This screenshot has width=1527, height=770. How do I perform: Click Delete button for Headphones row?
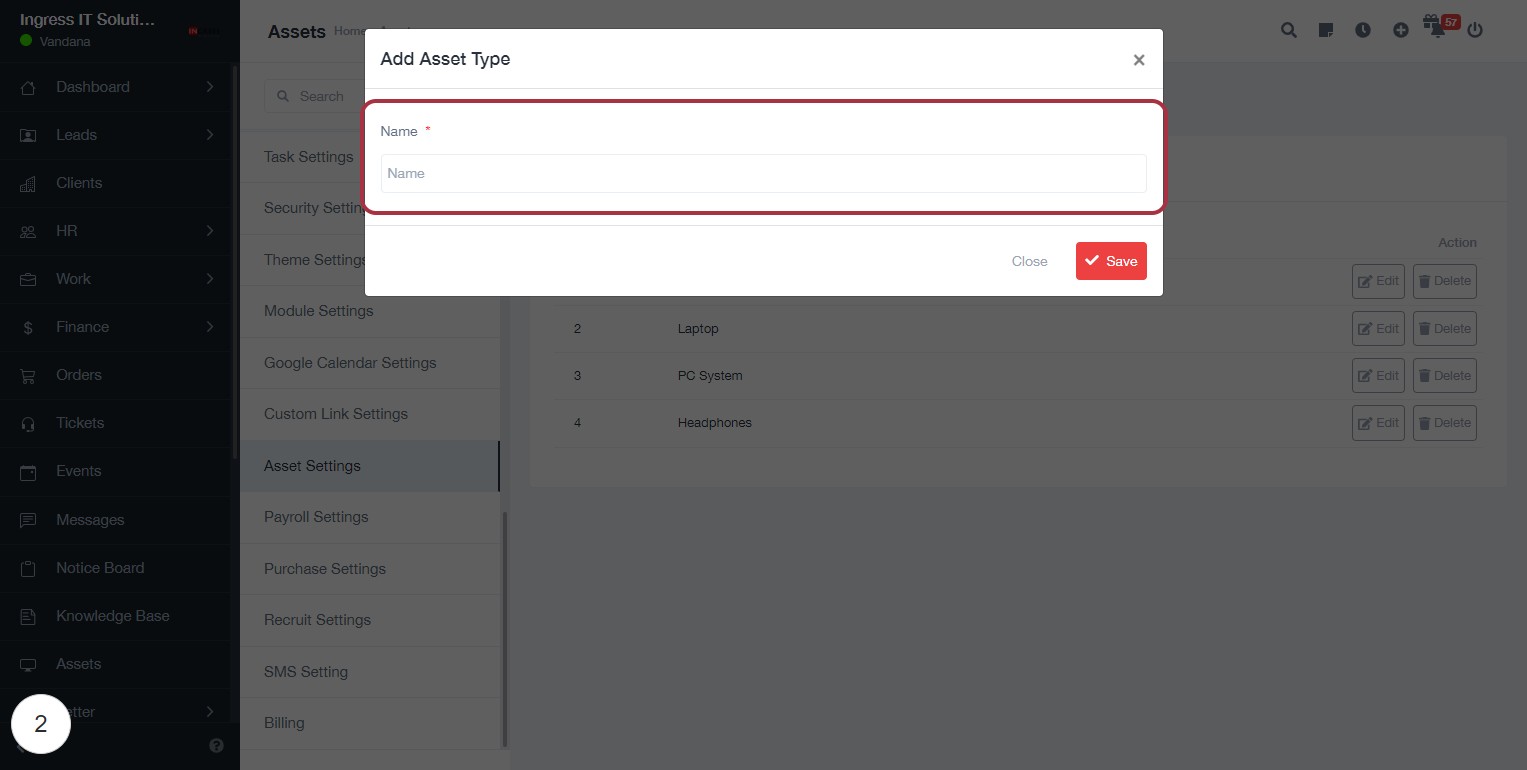click(1444, 423)
